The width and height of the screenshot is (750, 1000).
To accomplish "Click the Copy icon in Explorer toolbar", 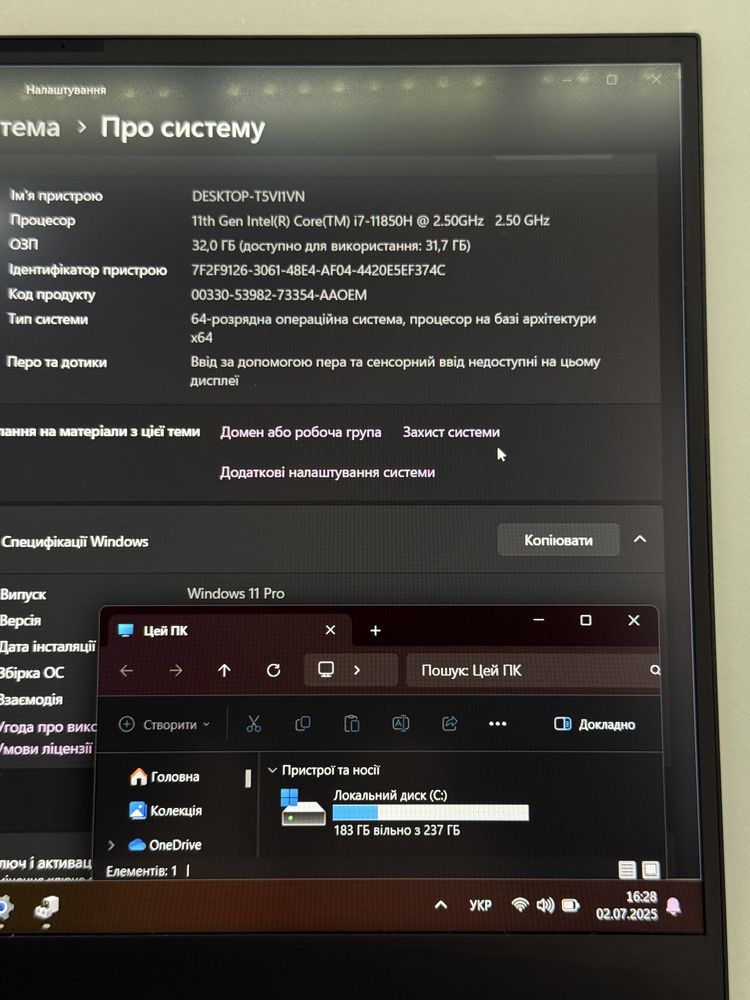I will click(x=303, y=724).
